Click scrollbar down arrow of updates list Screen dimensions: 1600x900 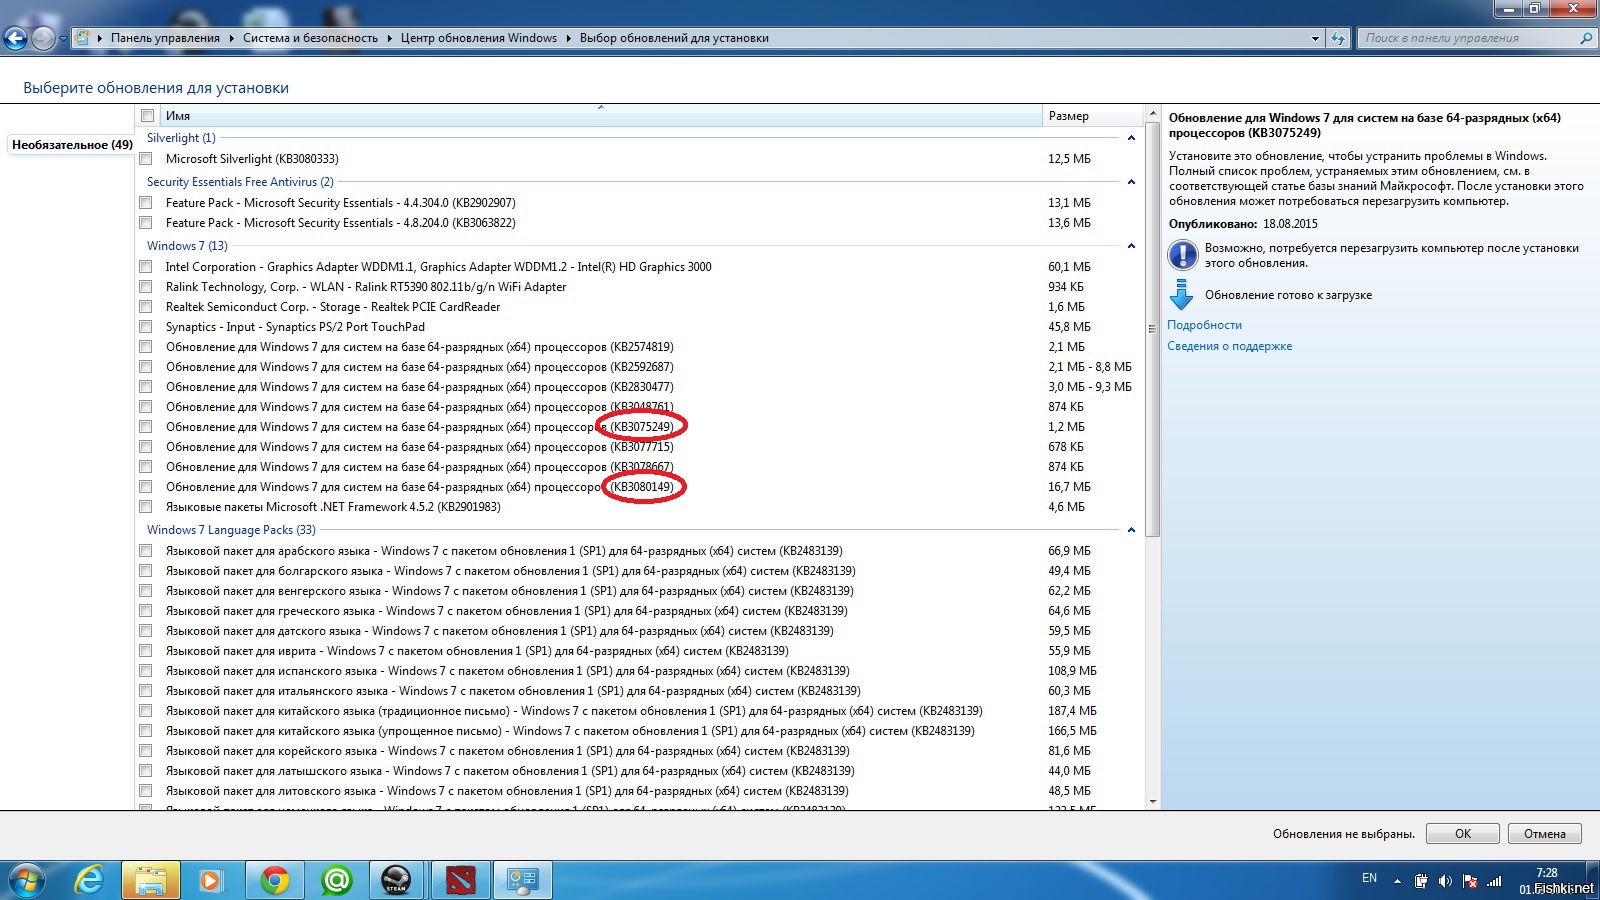[1153, 802]
